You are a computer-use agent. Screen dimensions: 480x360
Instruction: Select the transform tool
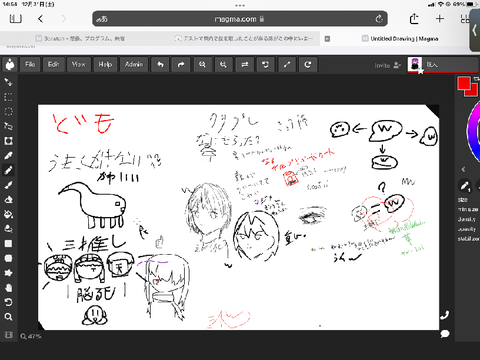(8, 126)
